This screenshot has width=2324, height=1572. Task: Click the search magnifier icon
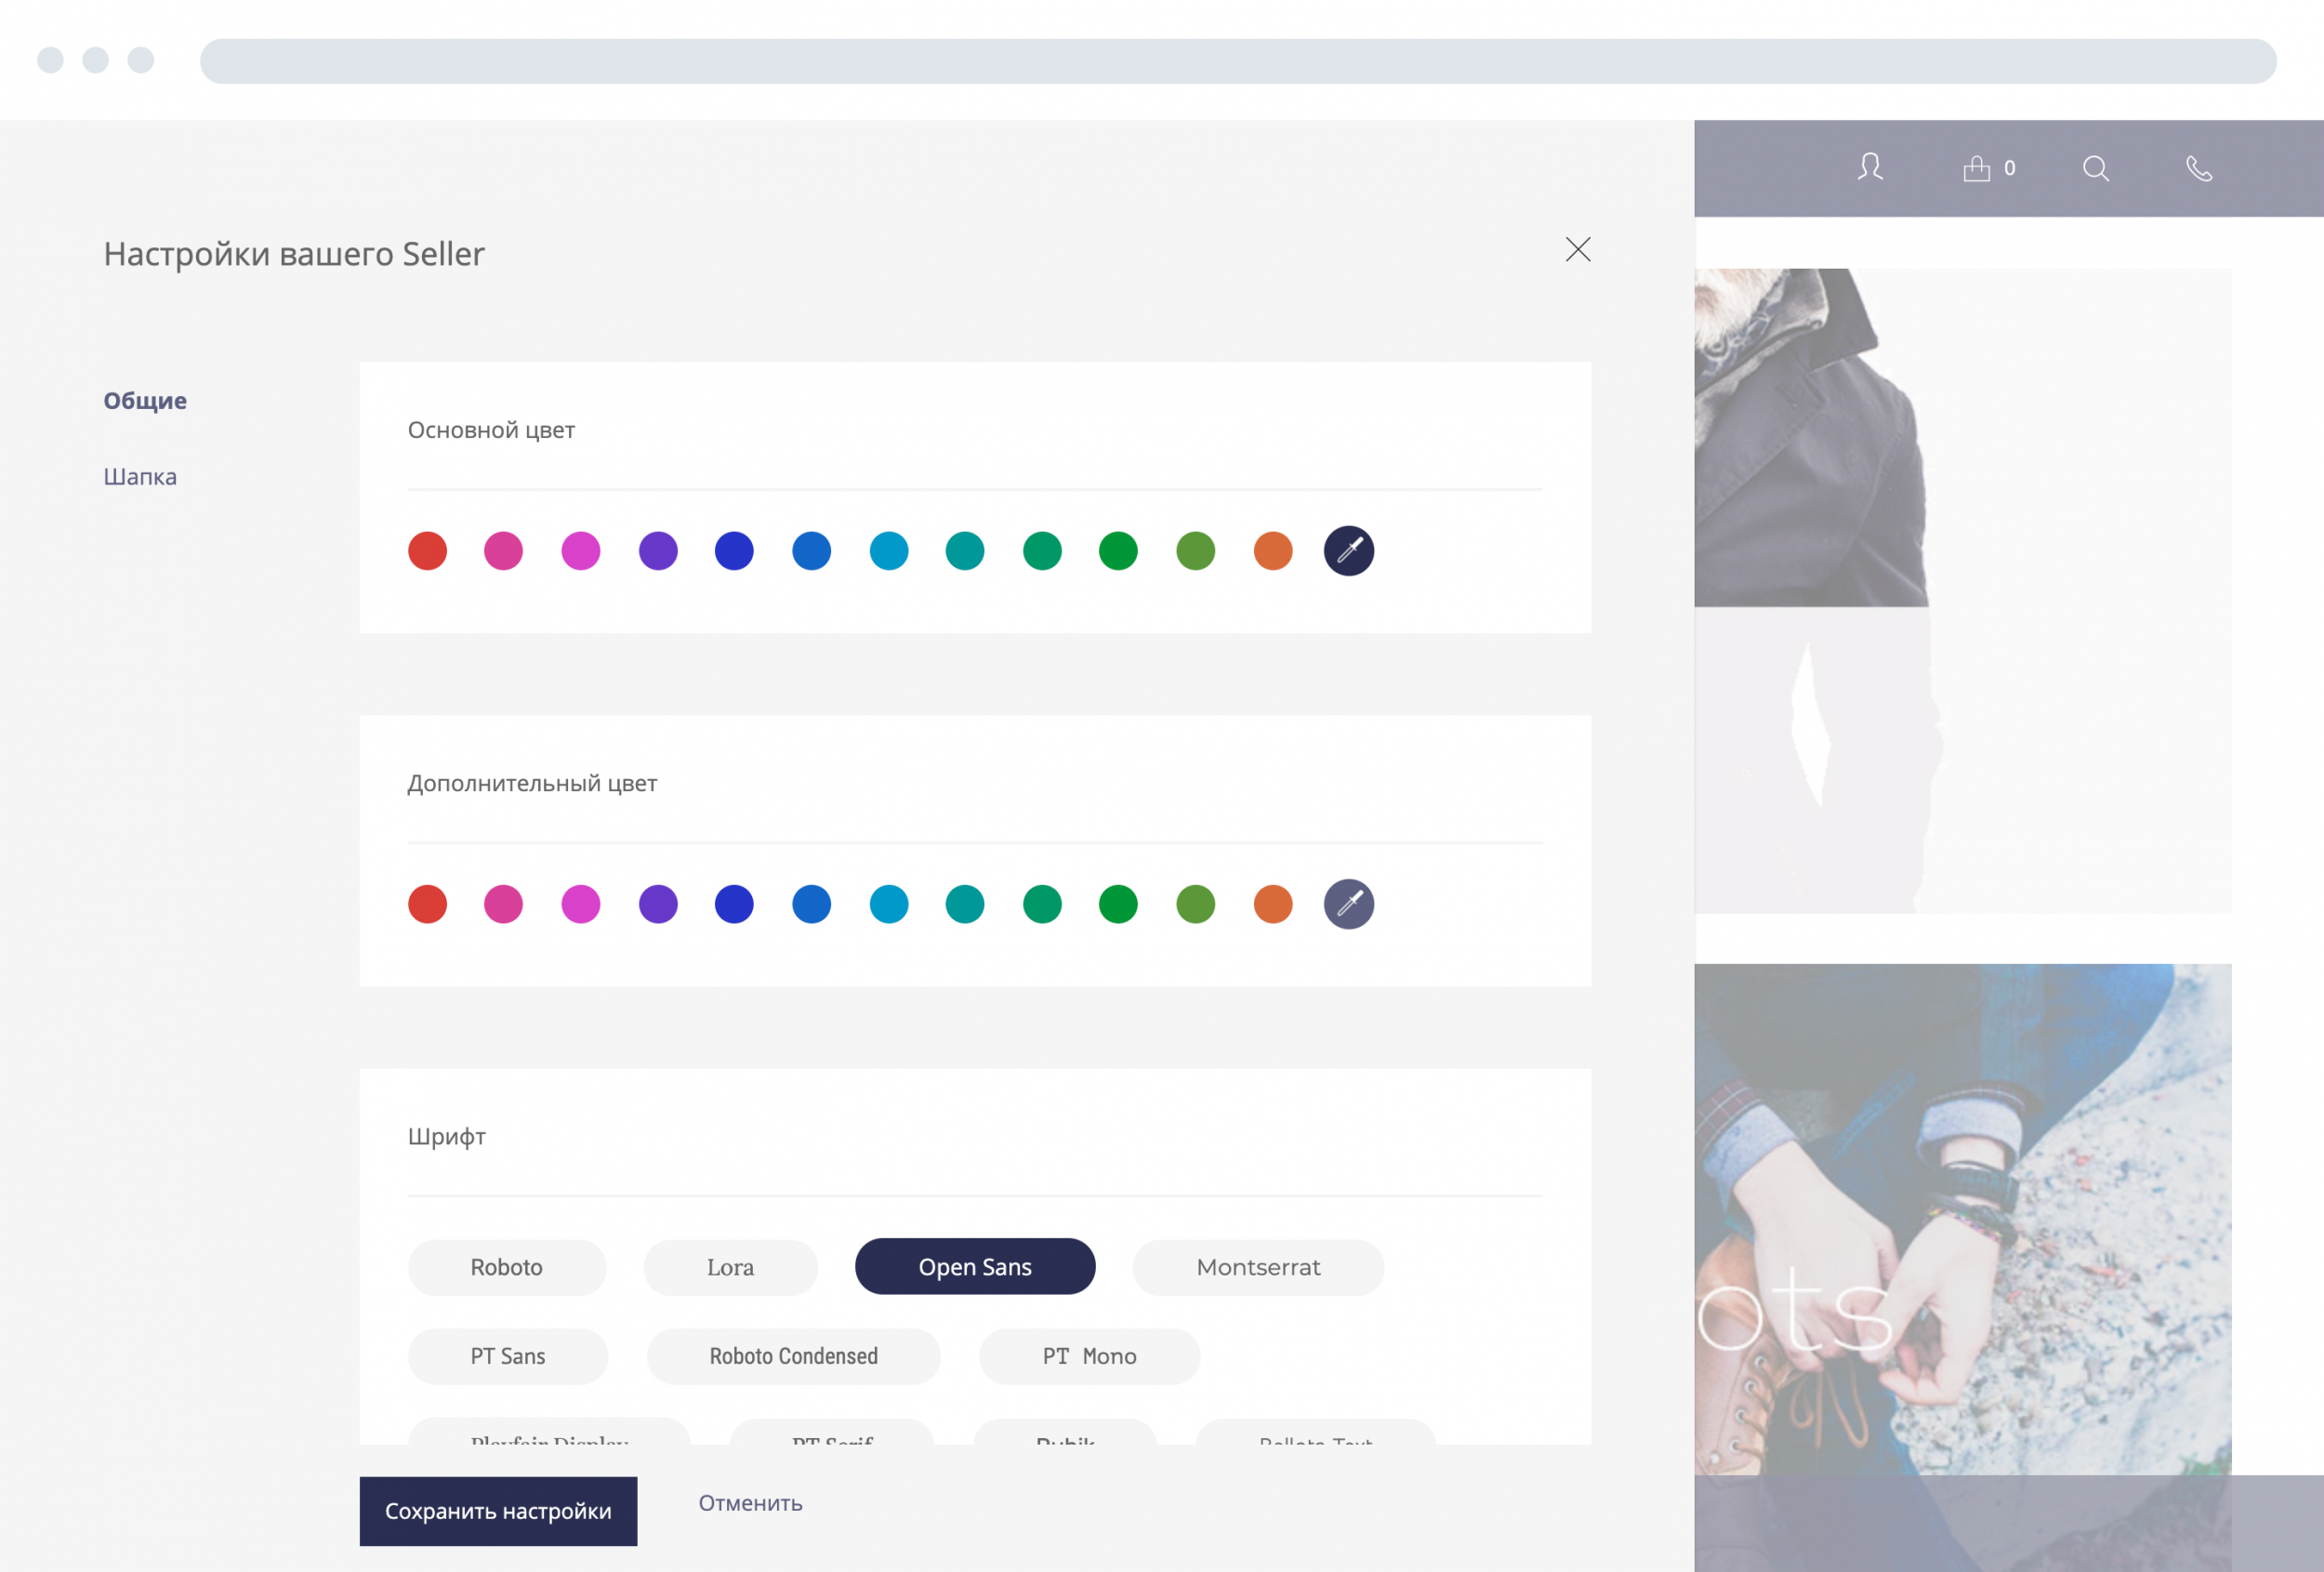tap(2096, 168)
